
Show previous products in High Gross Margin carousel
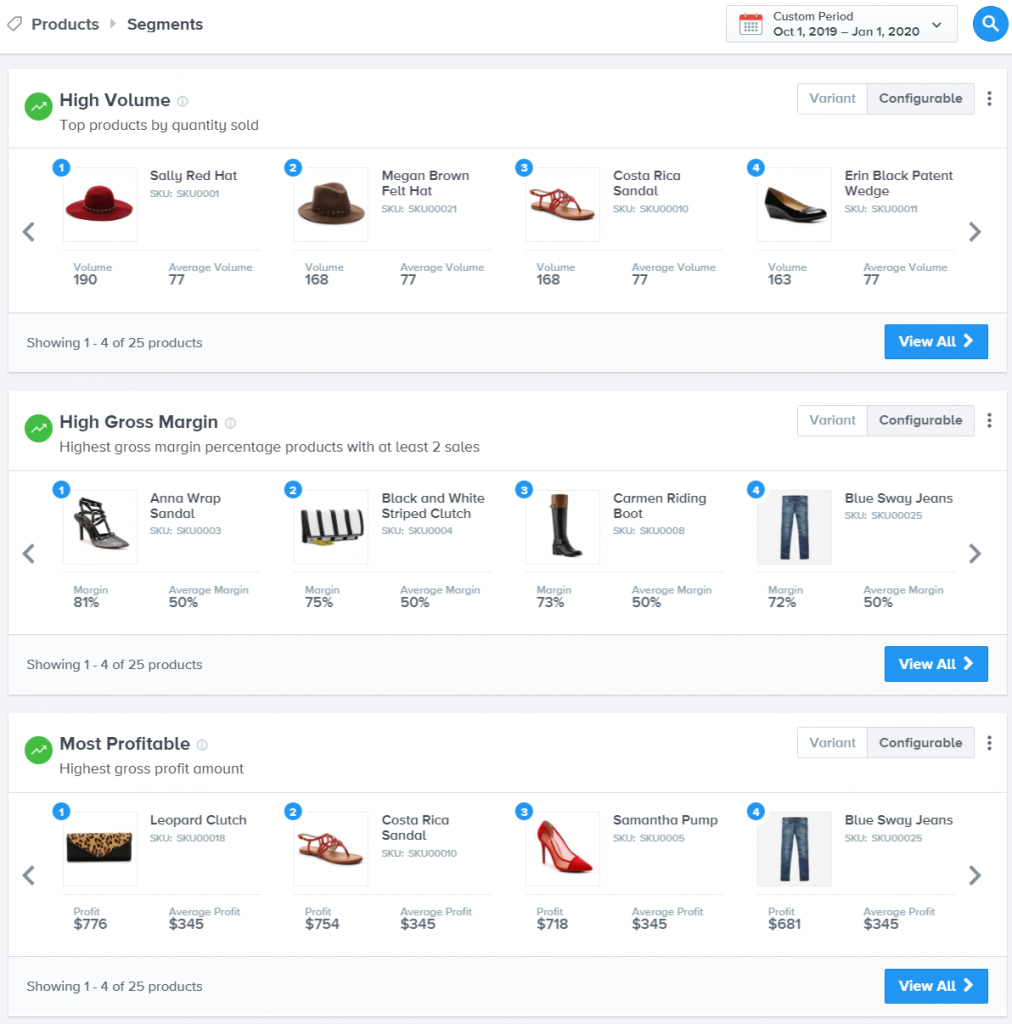(29, 554)
